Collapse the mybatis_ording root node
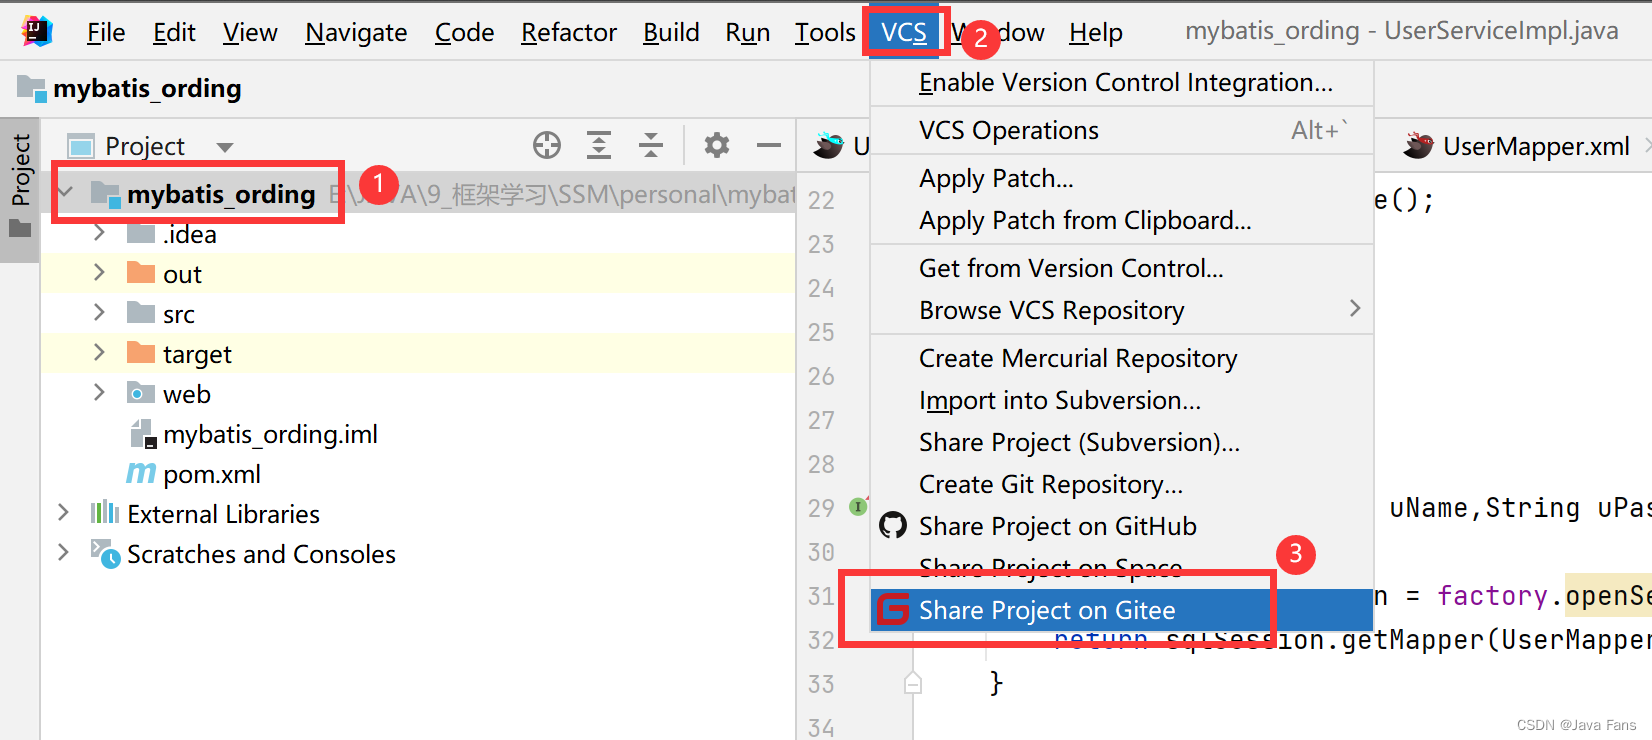1652x740 pixels. pos(65,193)
